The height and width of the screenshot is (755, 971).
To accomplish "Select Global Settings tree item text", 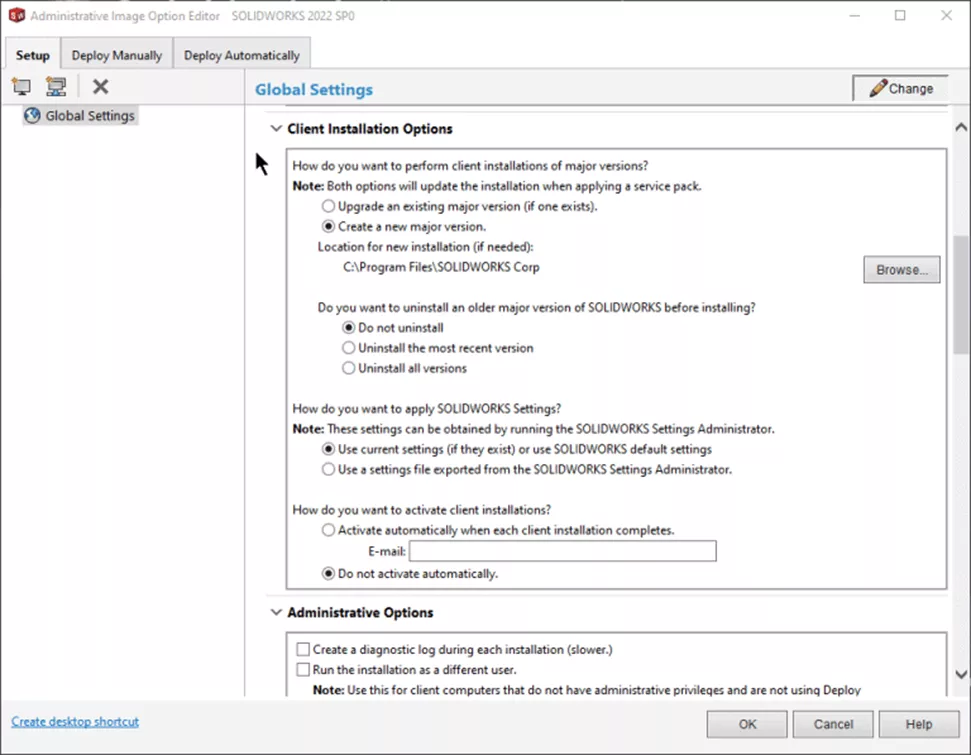I will click(90, 116).
